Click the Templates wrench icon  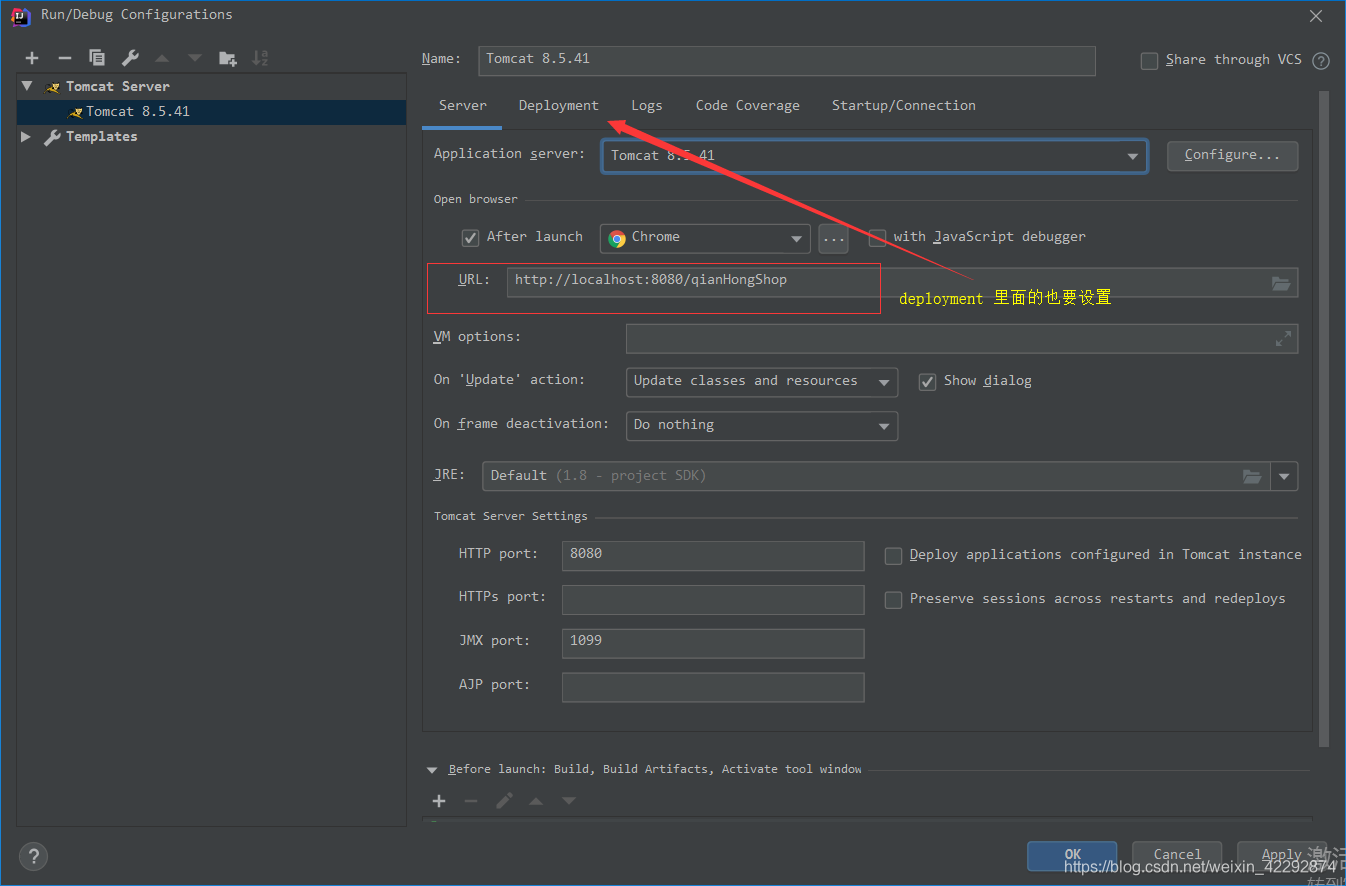pyautogui.click(x=52, y=137)
